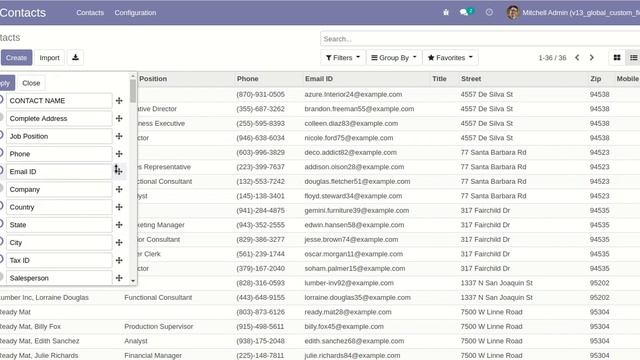This screenshot has height=360, width=640.
Task: Open the Filters dropdown
Action: pyautogui.click(x=343, y=58)
